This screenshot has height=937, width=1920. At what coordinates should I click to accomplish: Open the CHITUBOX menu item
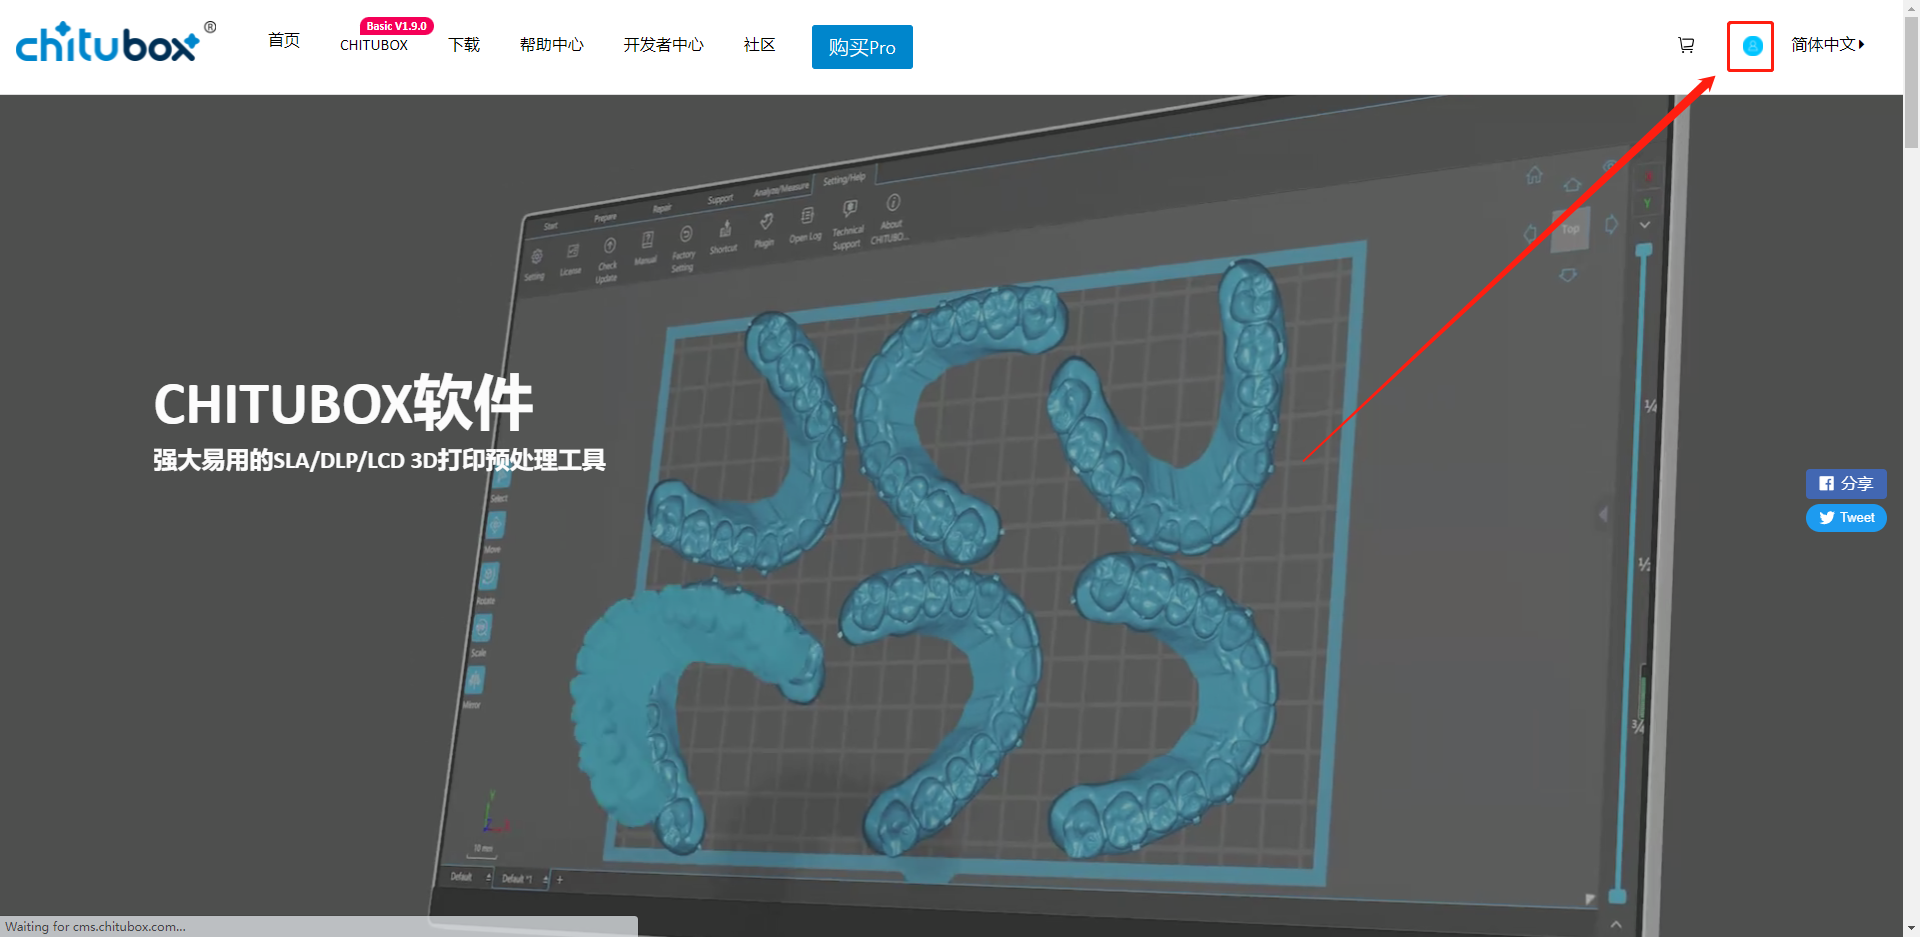pyautogui.click(x=374, y=45)
